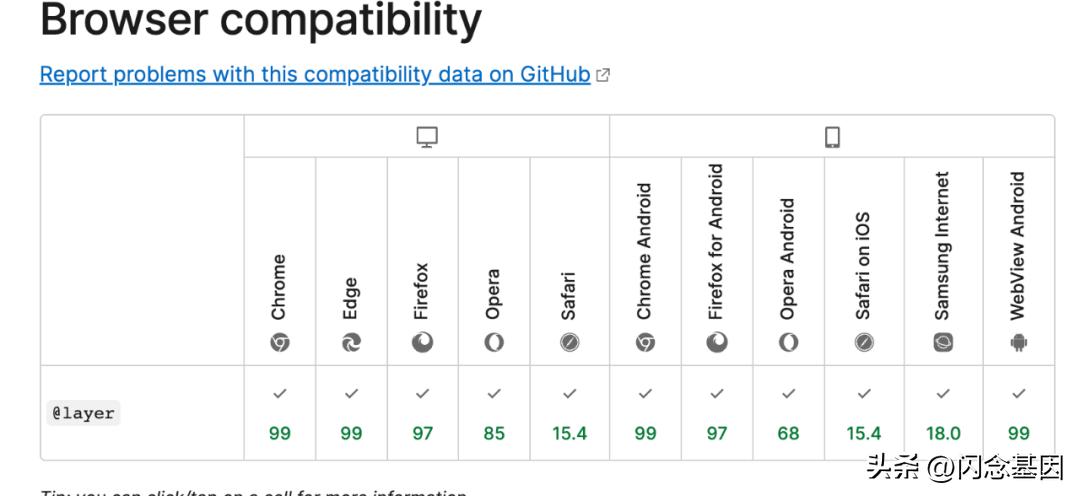
Task: Click the desktop monitor platform icon
Action: click(427, 138)
